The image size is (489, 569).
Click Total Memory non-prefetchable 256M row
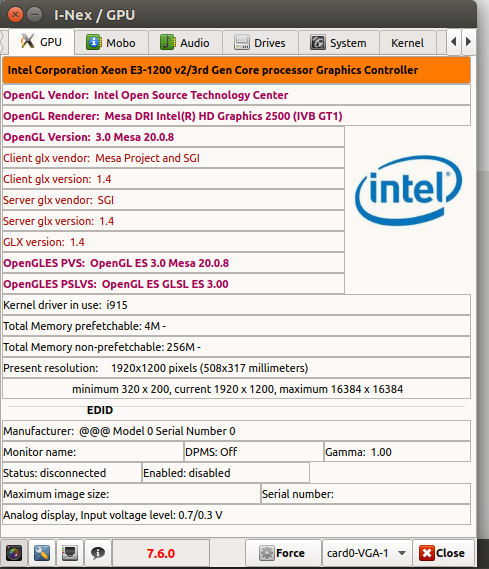(x=237, y=347)
